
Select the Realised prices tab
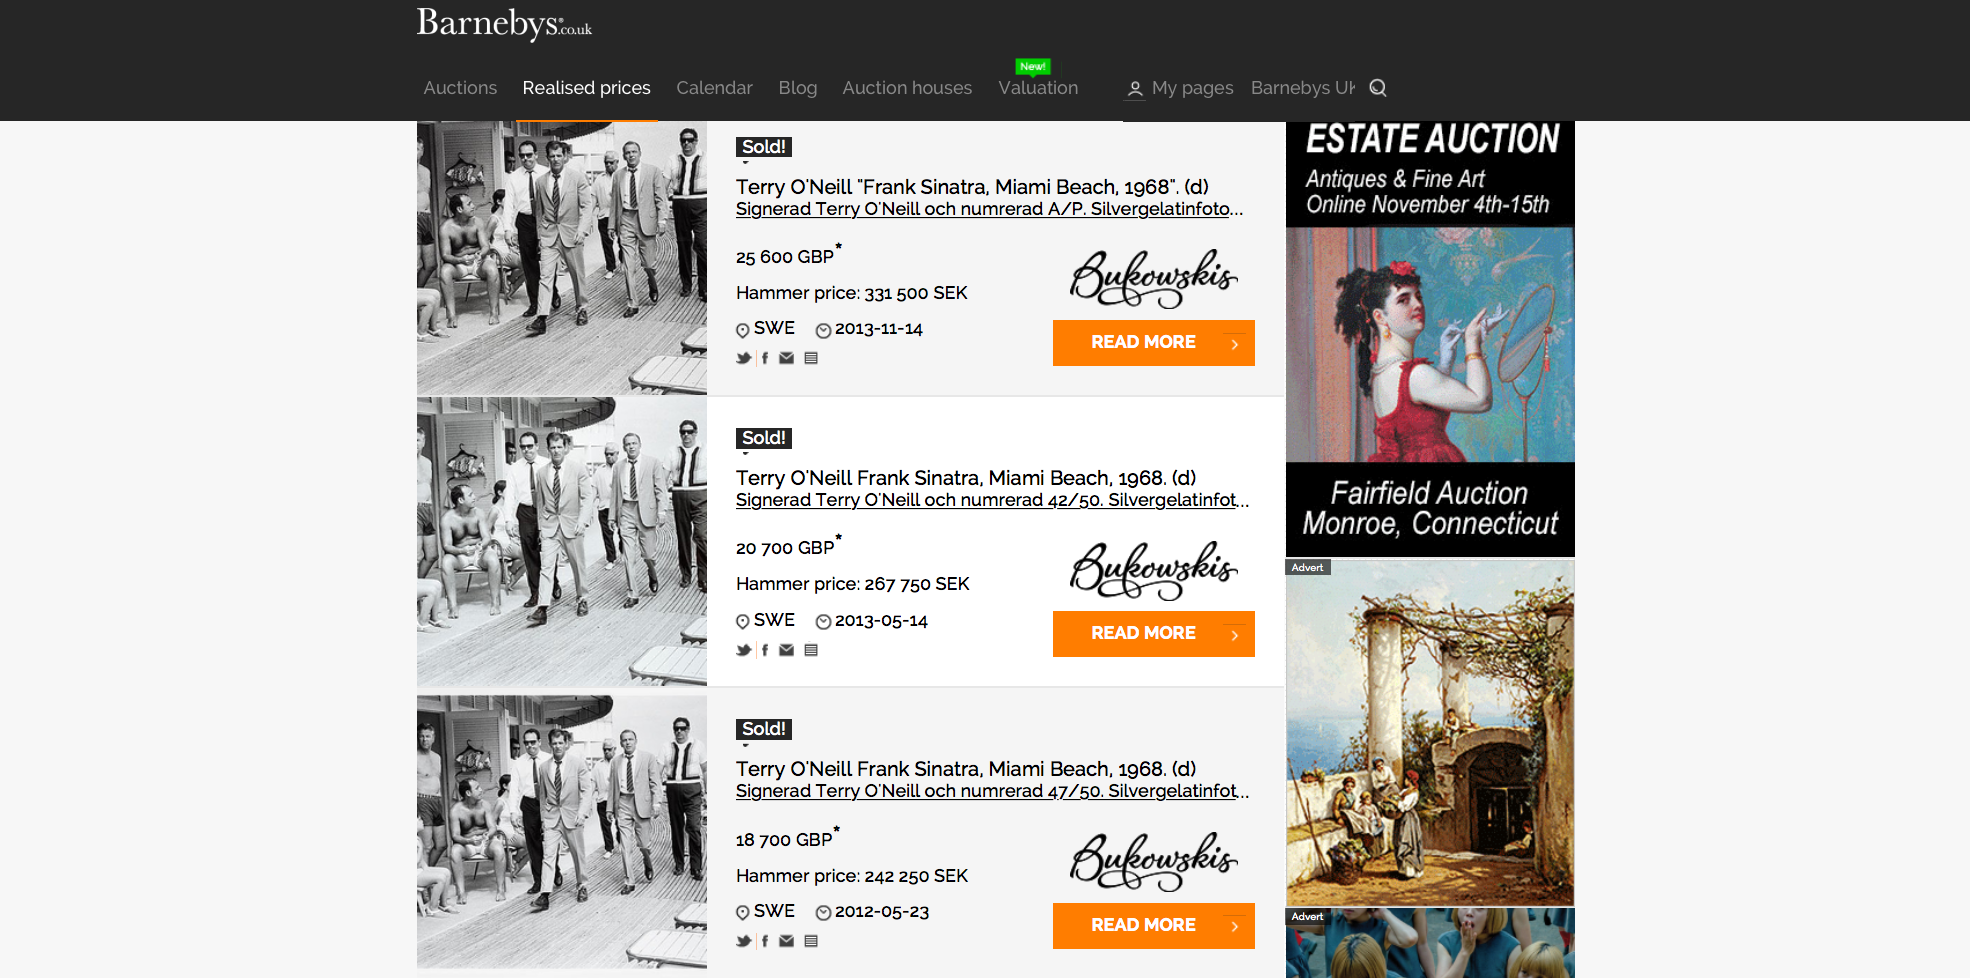click(586, 88)
